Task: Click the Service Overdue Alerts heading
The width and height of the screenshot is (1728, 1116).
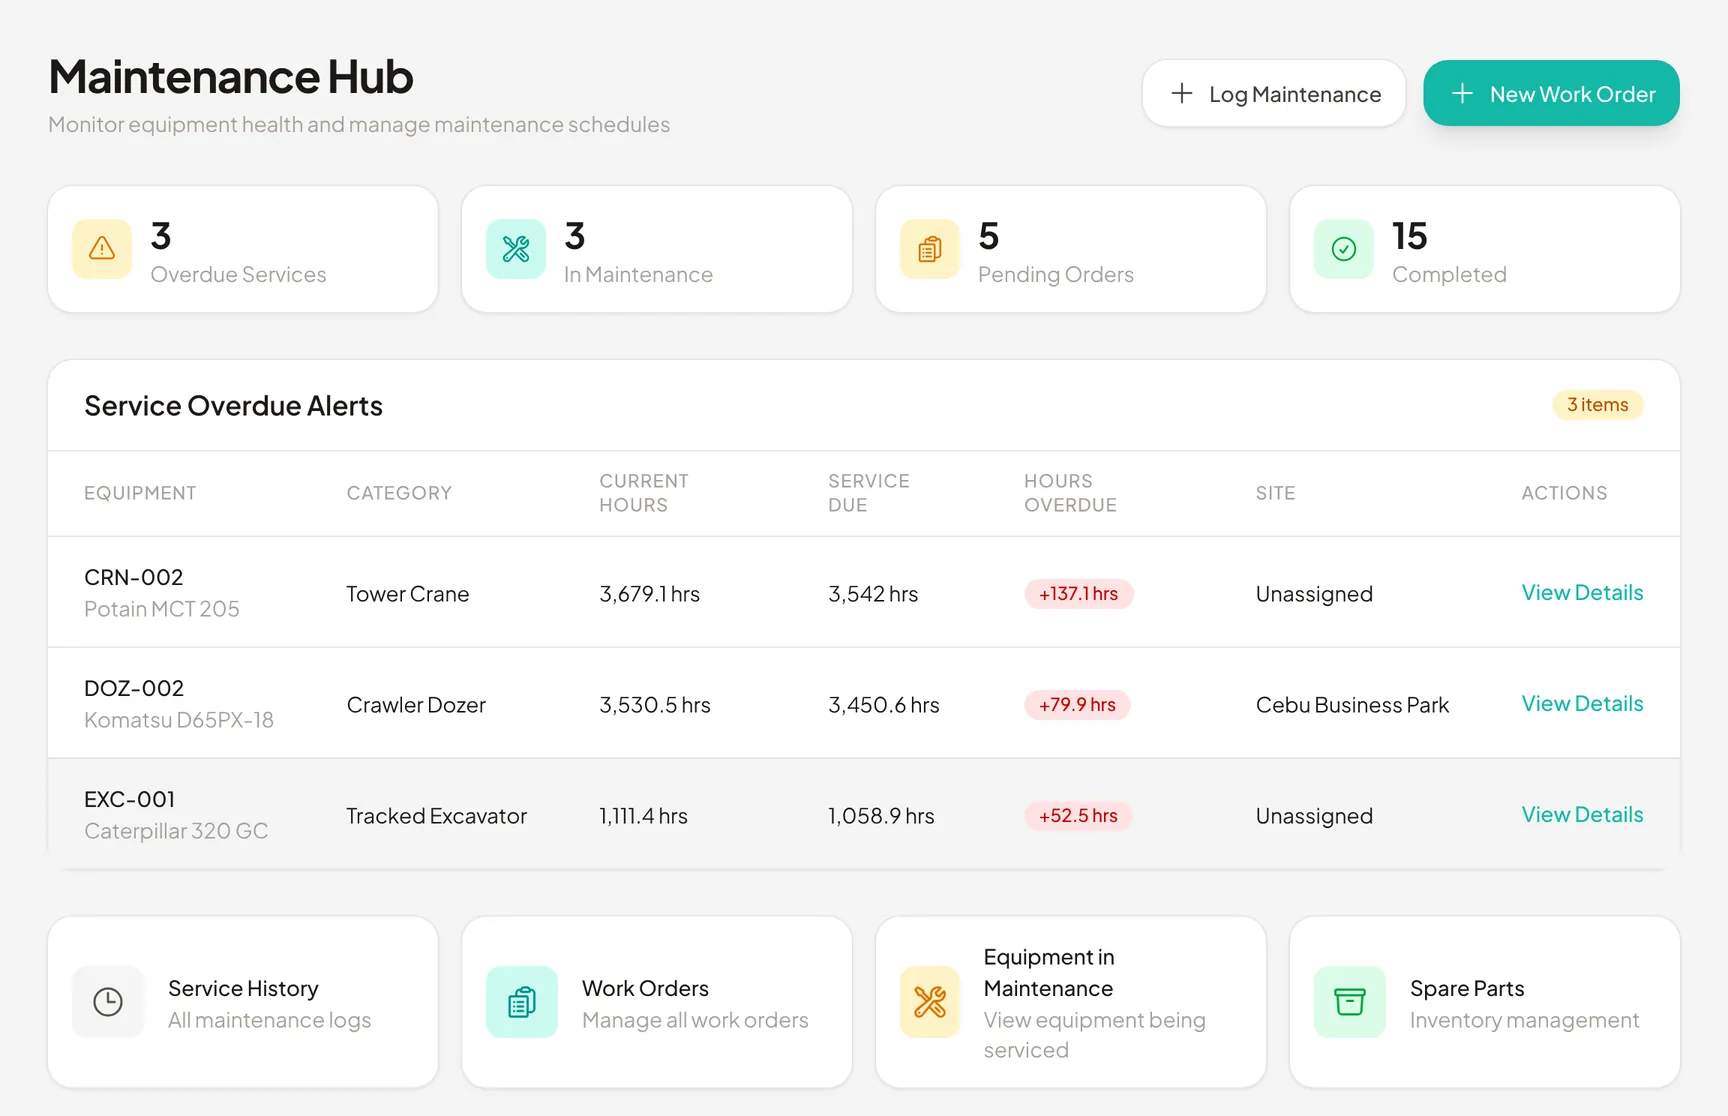Action: (x=233, y=405)
